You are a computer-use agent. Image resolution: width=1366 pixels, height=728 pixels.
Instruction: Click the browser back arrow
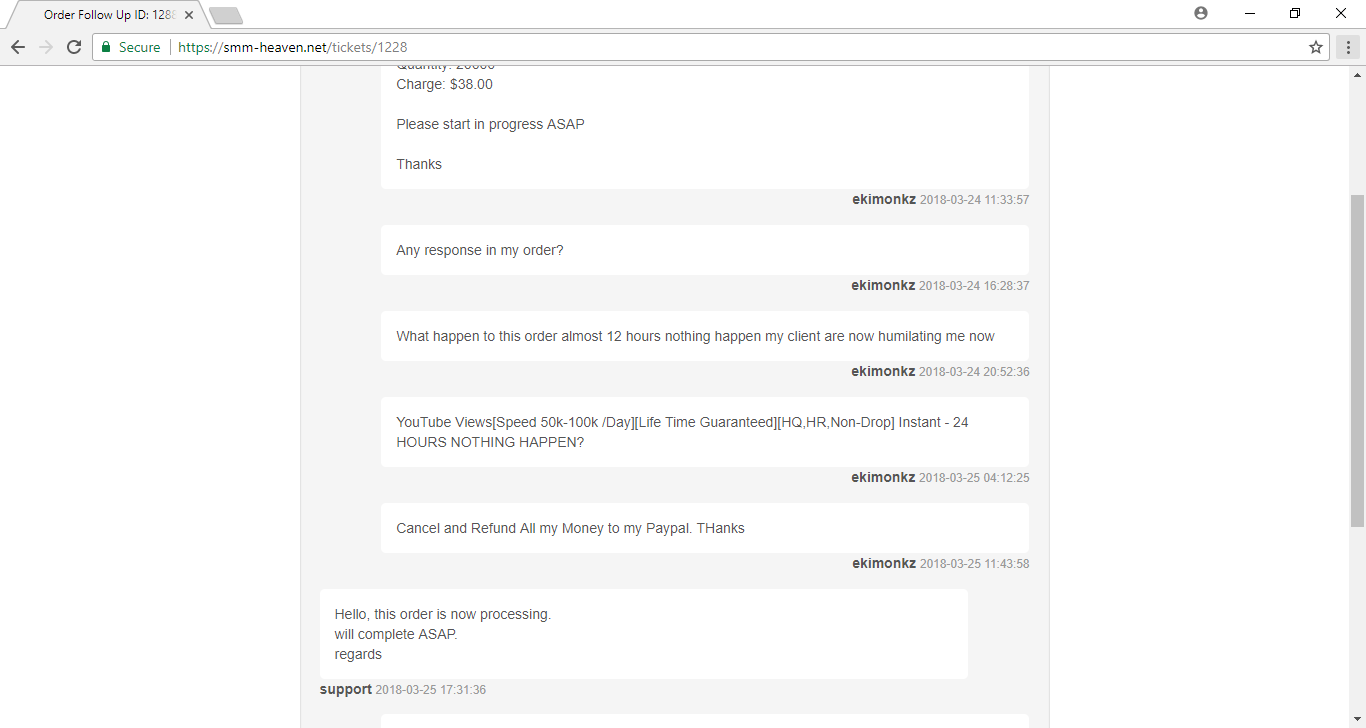(18, 47)
